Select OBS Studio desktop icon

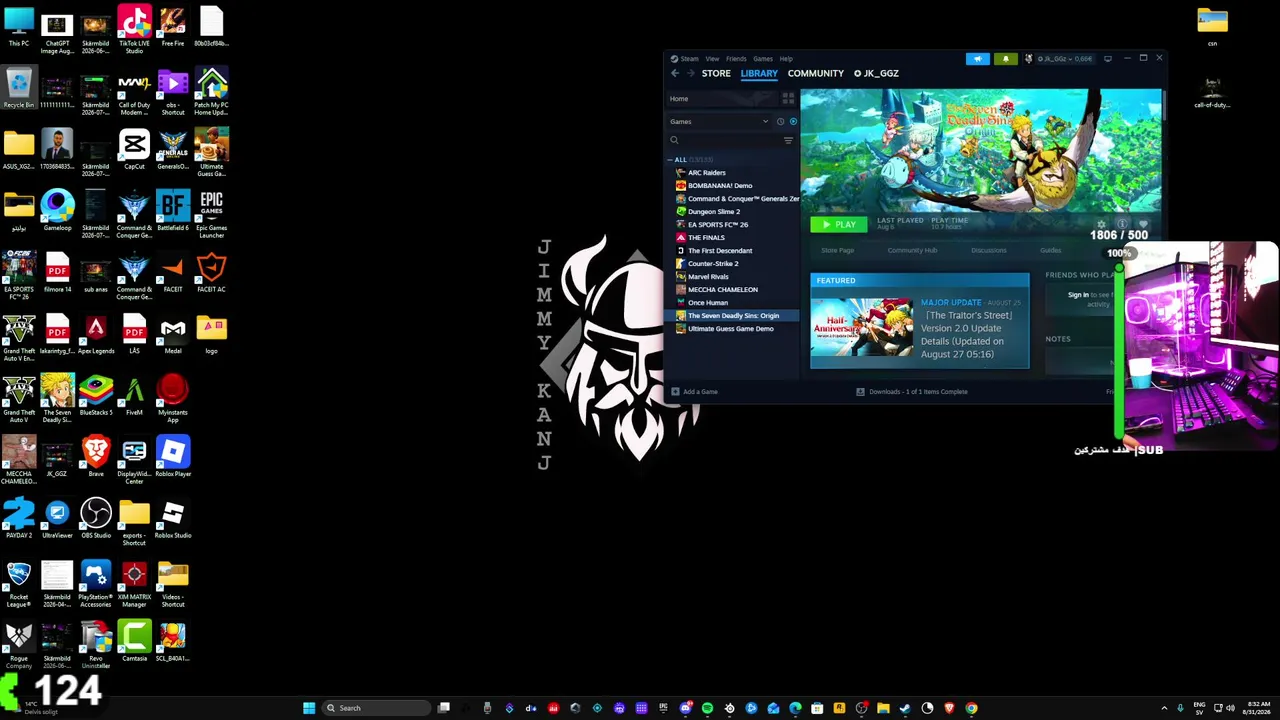pos(96,519)
